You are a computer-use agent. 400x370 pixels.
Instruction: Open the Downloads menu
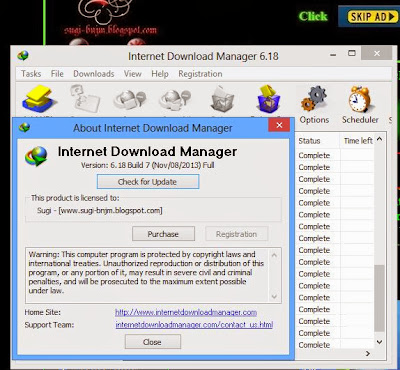(x=94, y=74)
